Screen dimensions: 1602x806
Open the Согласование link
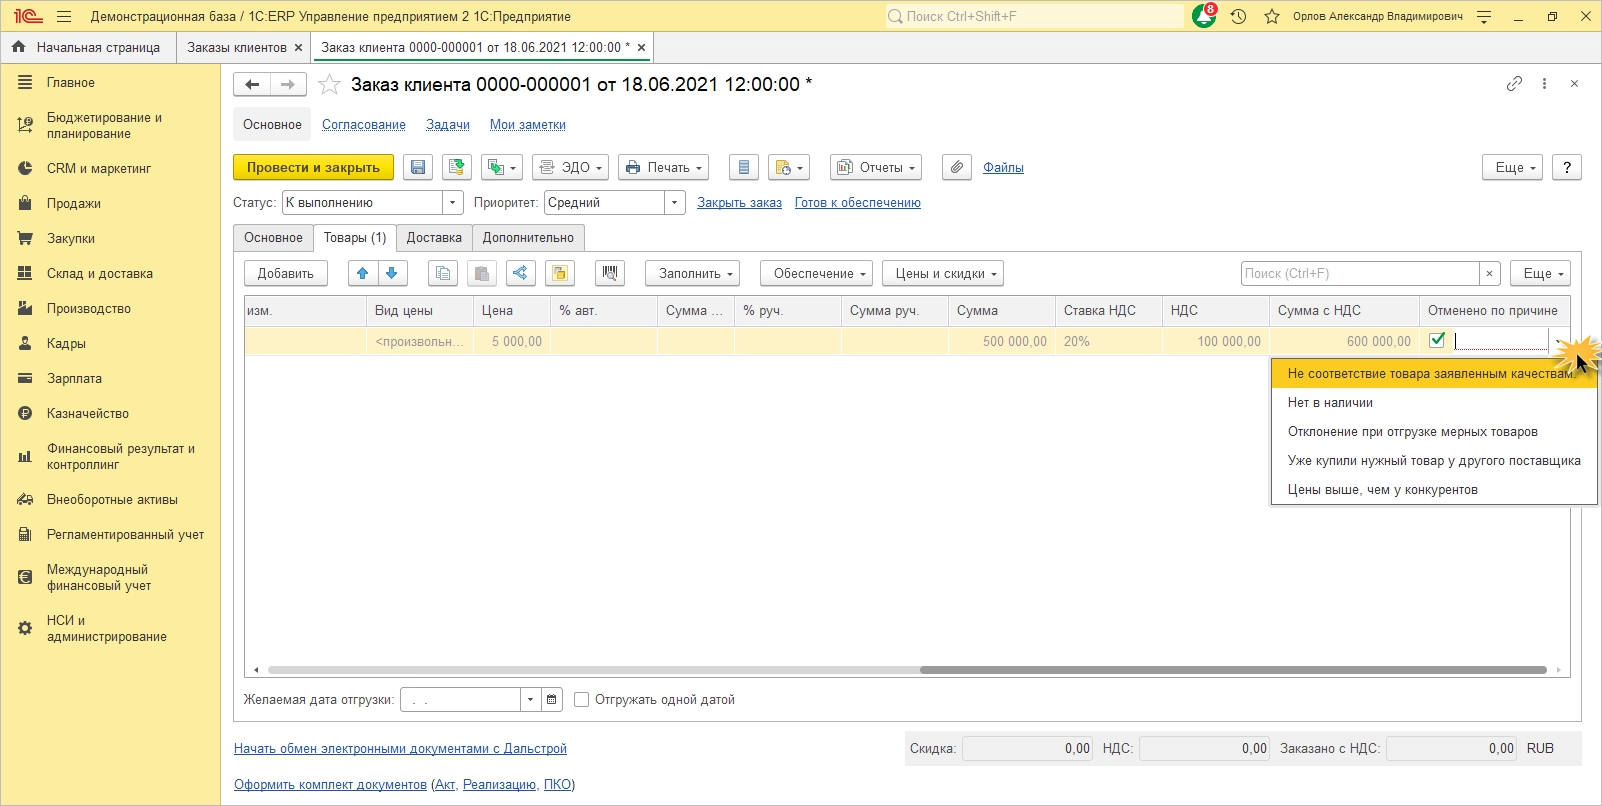(x=364, y=125)
